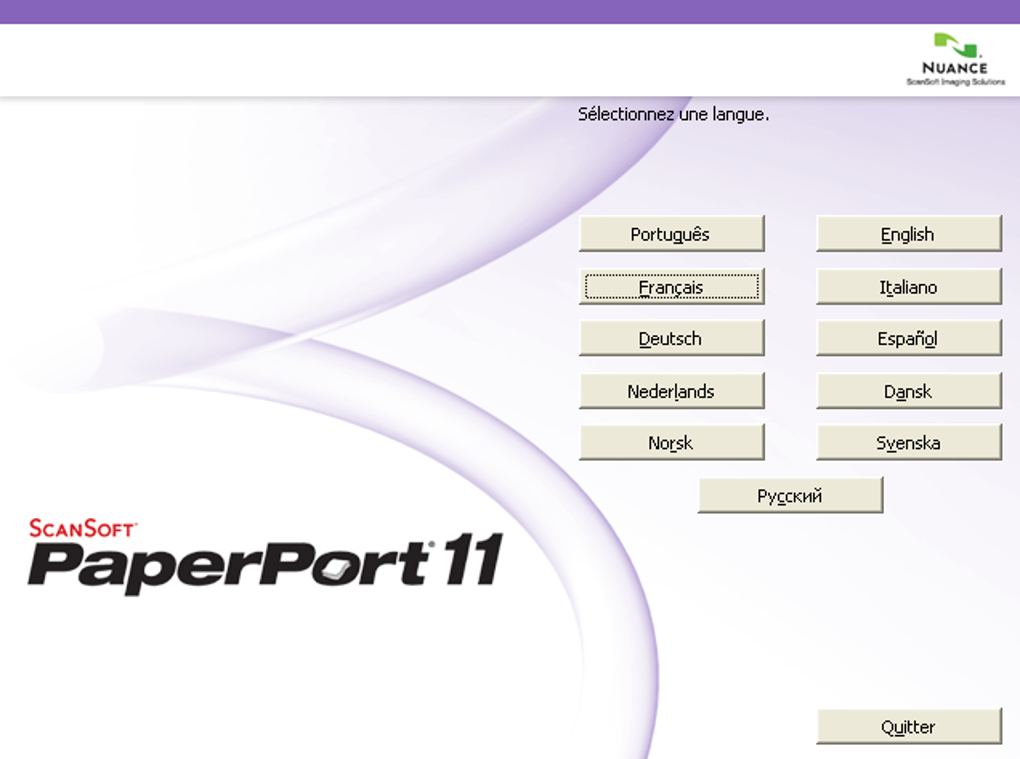Select Nederlands language option

[x=671, y=390]
